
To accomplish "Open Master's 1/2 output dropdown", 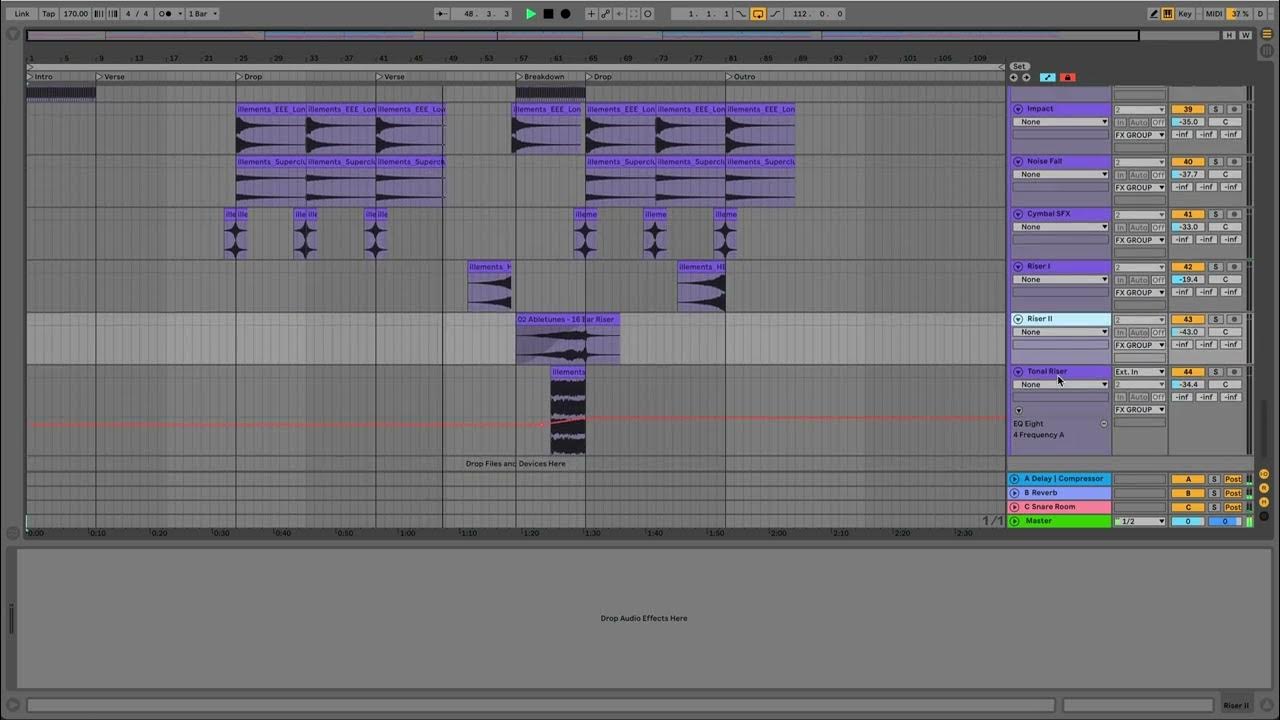I will pyautogui.click(x=1140, y=521).
